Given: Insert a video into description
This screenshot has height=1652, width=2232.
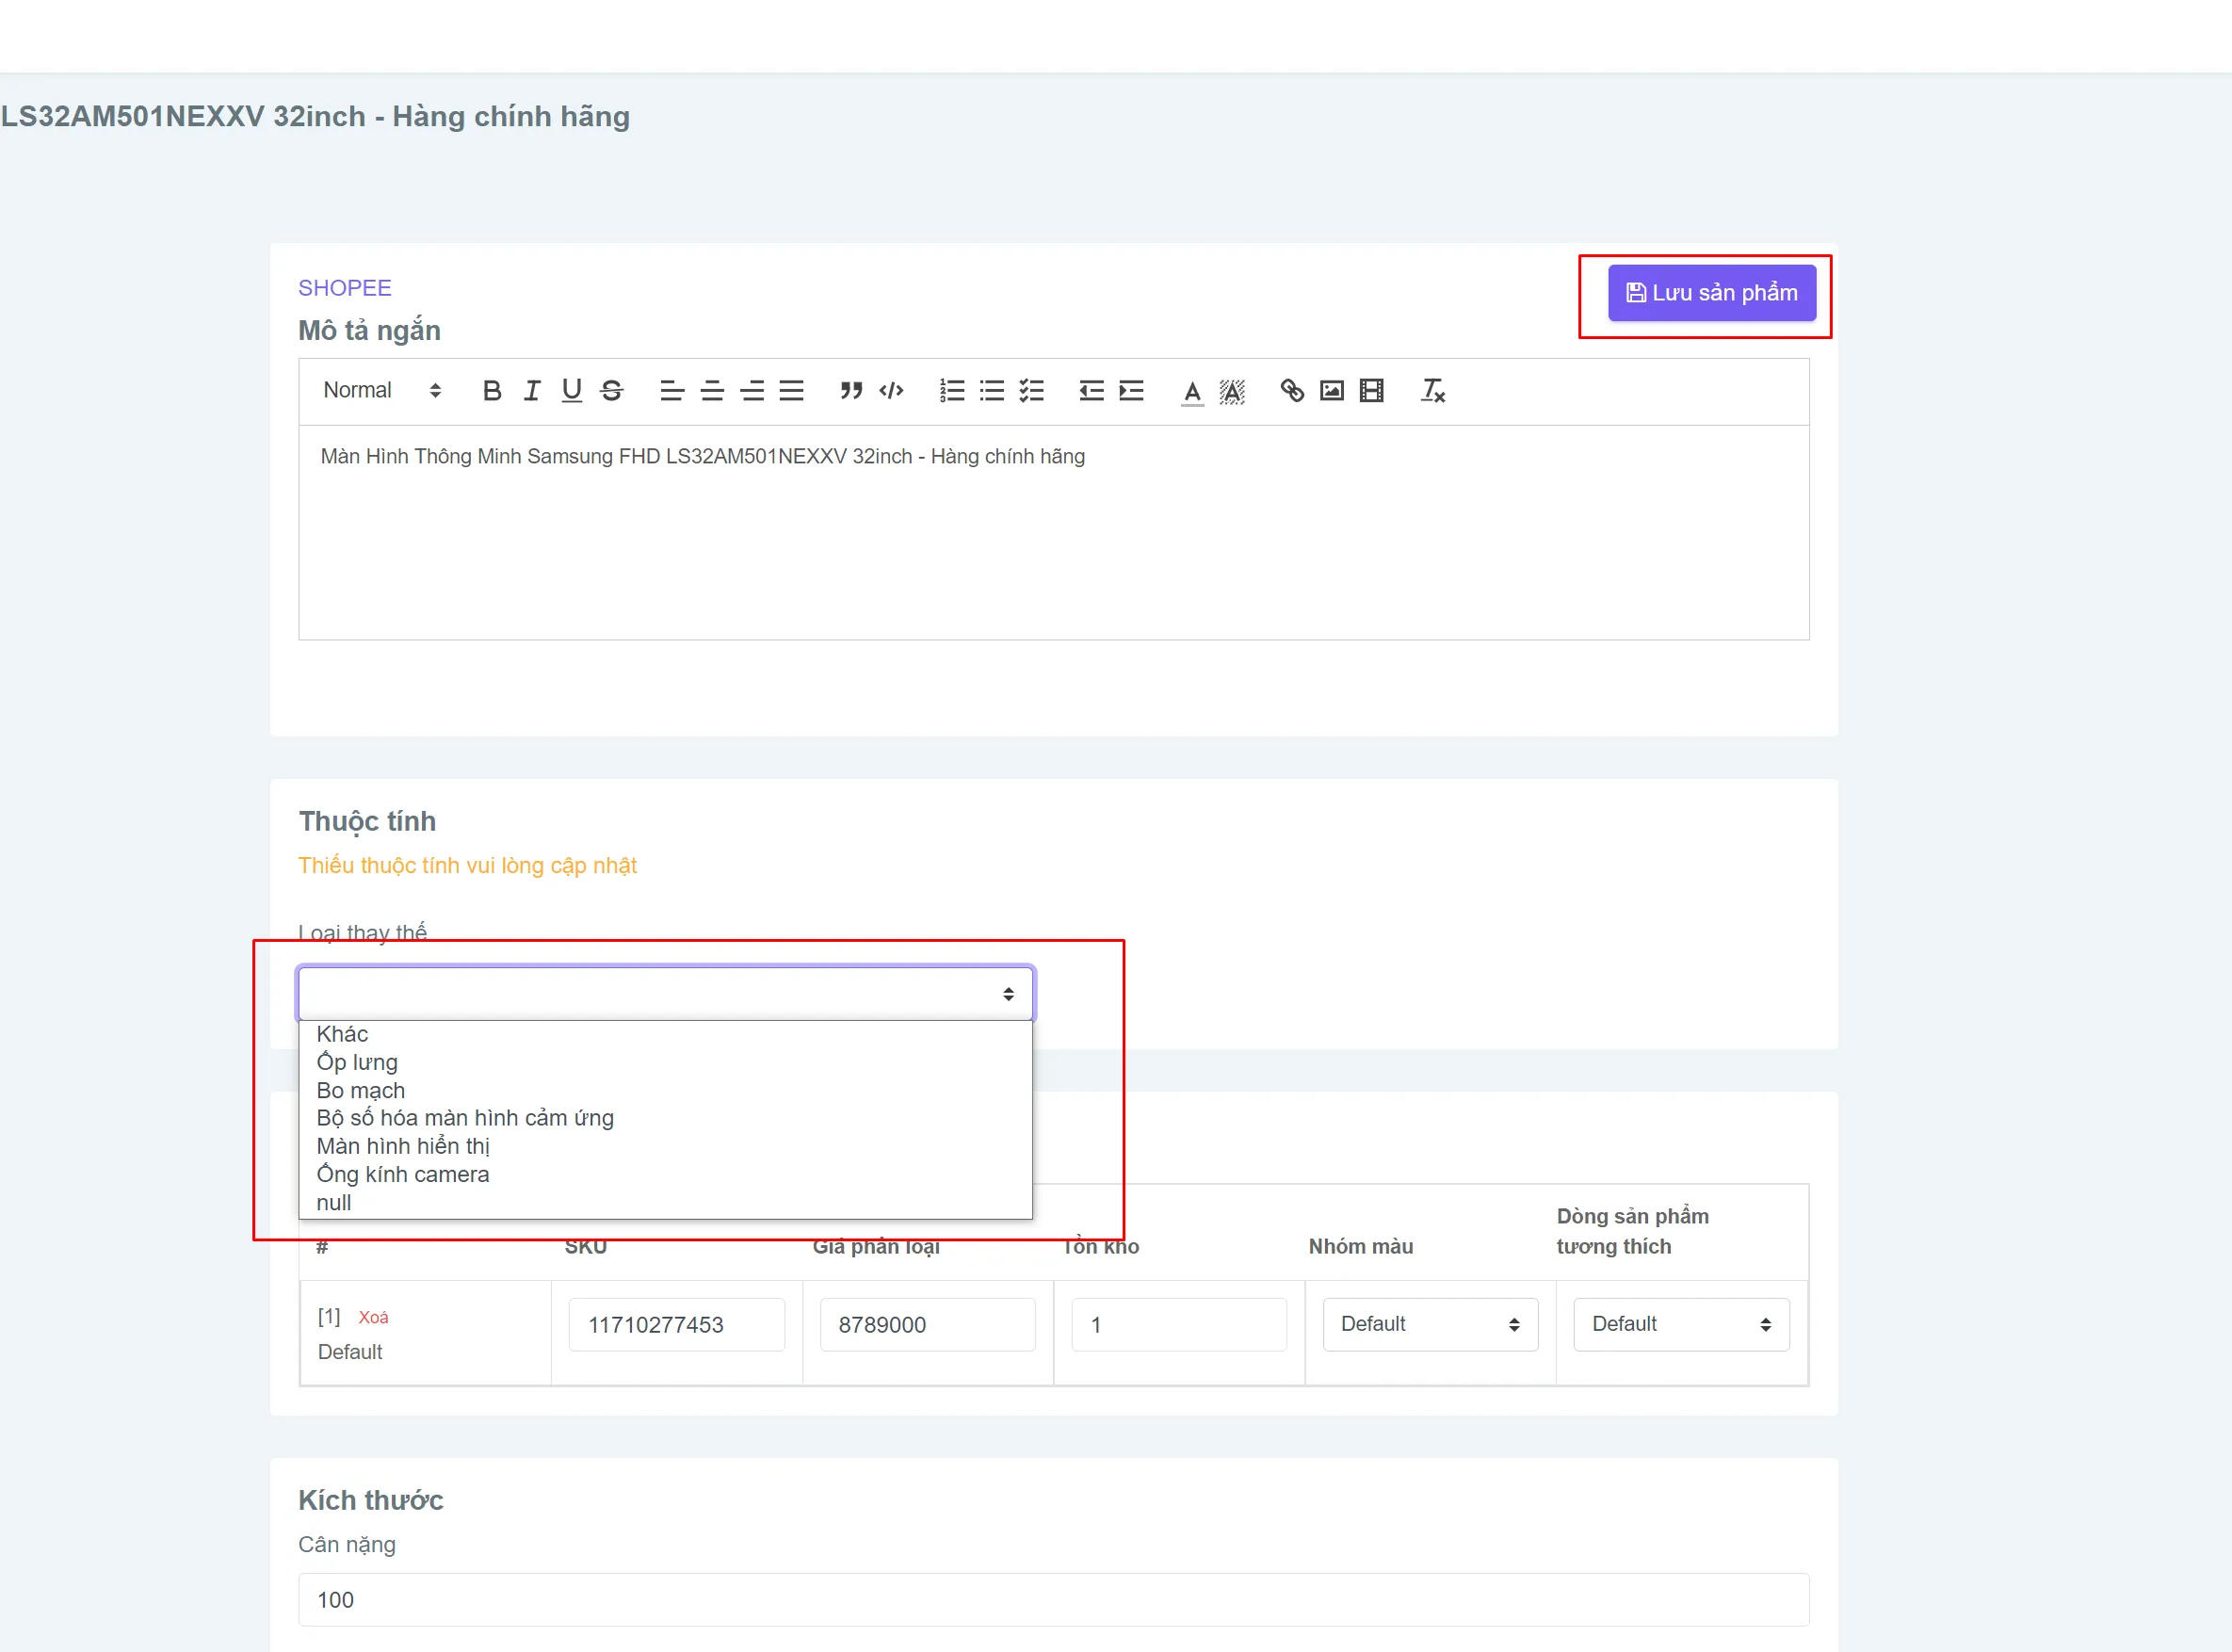Looking at the screenshot, I should point(1372,391).
